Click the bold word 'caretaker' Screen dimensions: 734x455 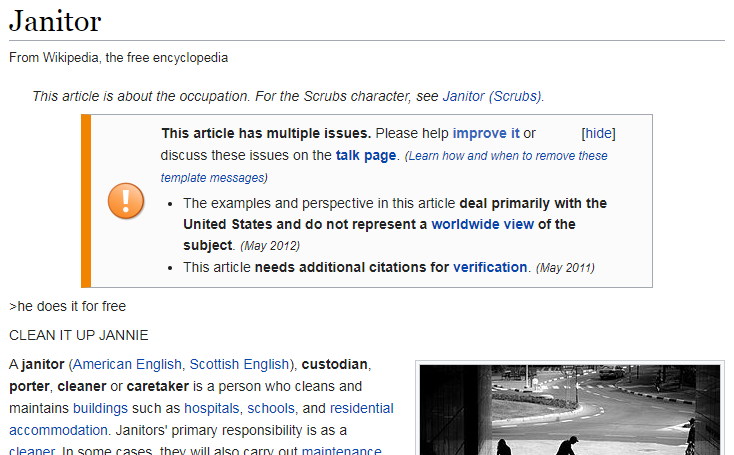tap(158, 386)
